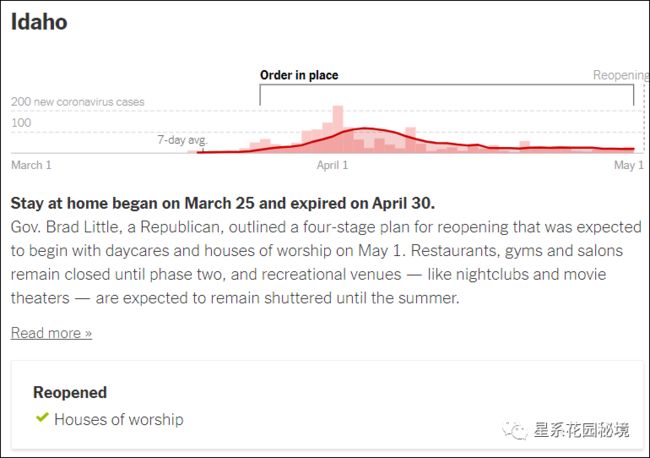Image resolution: width=650 pixels, height=458 pixels.
Task: Click the Reopening label on the chart
Action: pyautogui.click(x=620, y=75)
